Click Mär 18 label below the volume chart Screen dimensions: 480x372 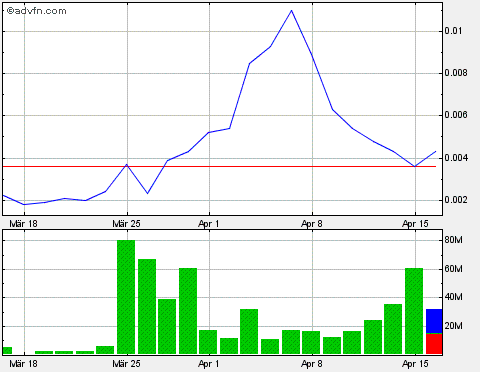(23, 364)
